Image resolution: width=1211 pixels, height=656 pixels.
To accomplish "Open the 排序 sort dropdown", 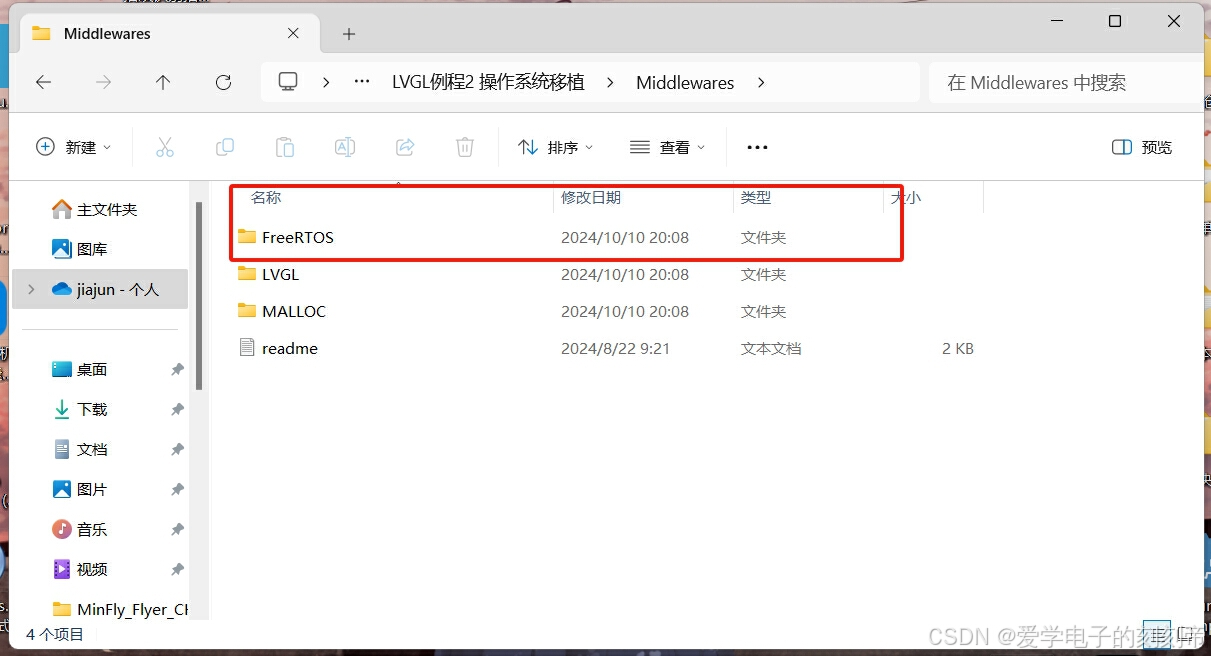I will click(x=556, y=147).
